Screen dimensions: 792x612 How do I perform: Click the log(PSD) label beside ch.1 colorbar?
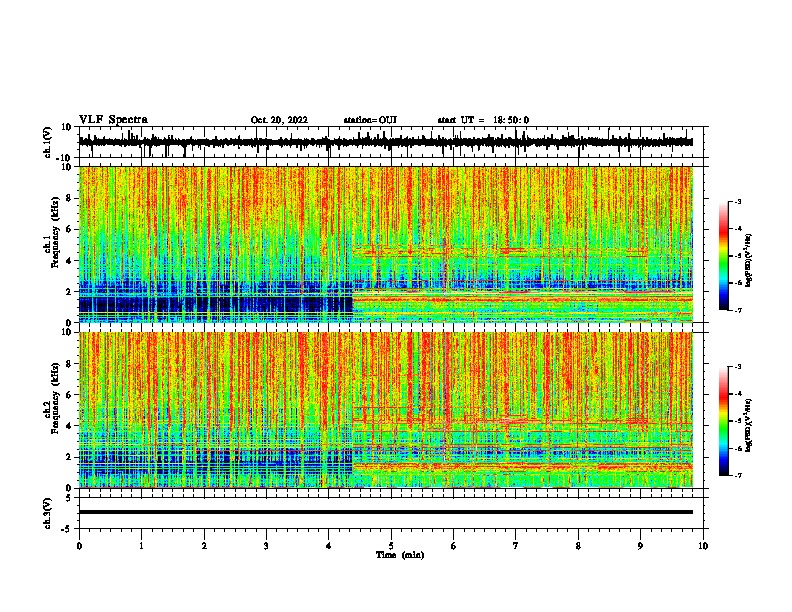pyautogui.click(x=748, y=260)
